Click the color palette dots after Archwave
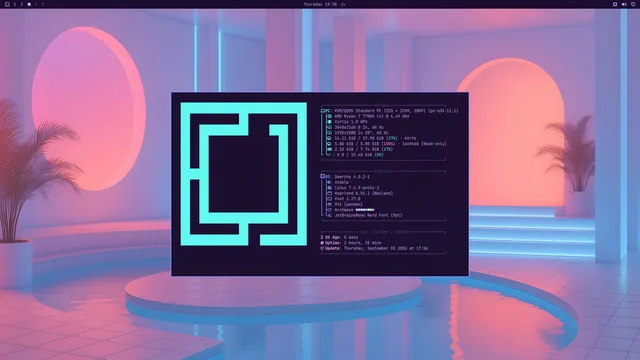 [x=365, y=210]
